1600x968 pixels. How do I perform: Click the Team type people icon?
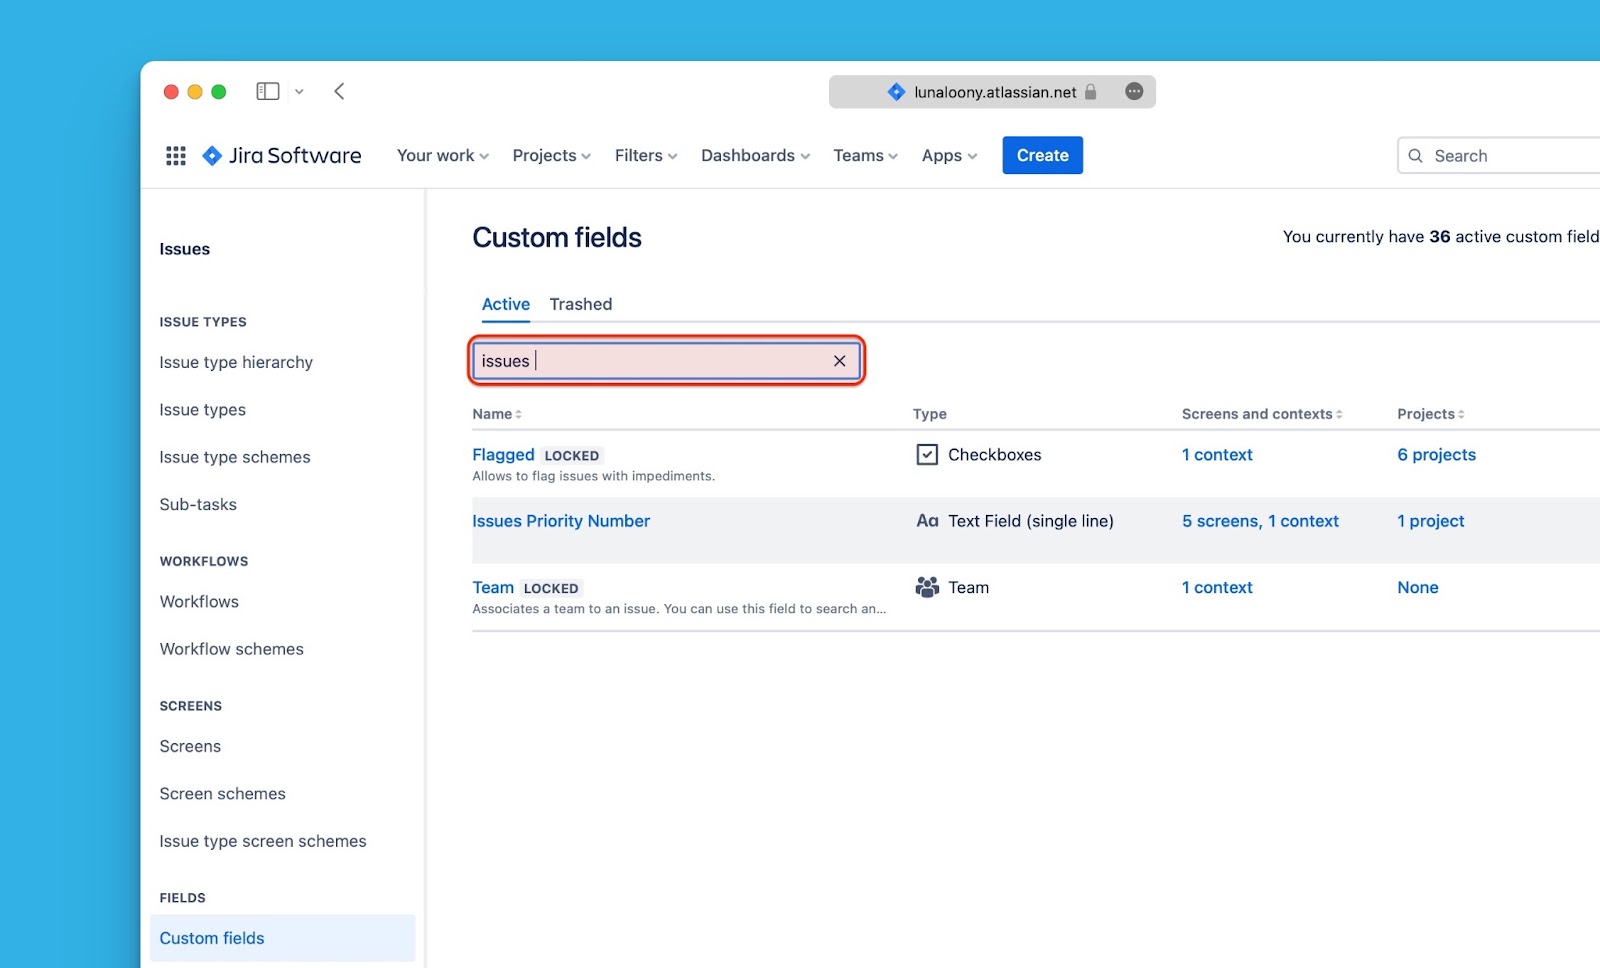(927, 588)
